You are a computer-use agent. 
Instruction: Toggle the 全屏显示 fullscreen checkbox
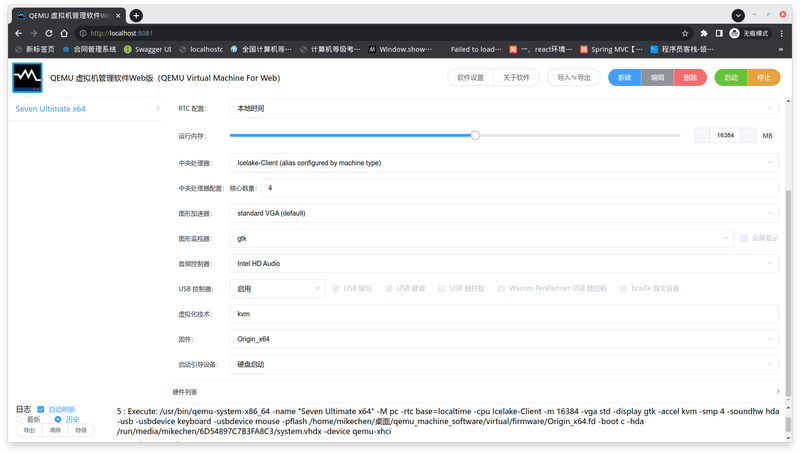click(x=744, y=238)
